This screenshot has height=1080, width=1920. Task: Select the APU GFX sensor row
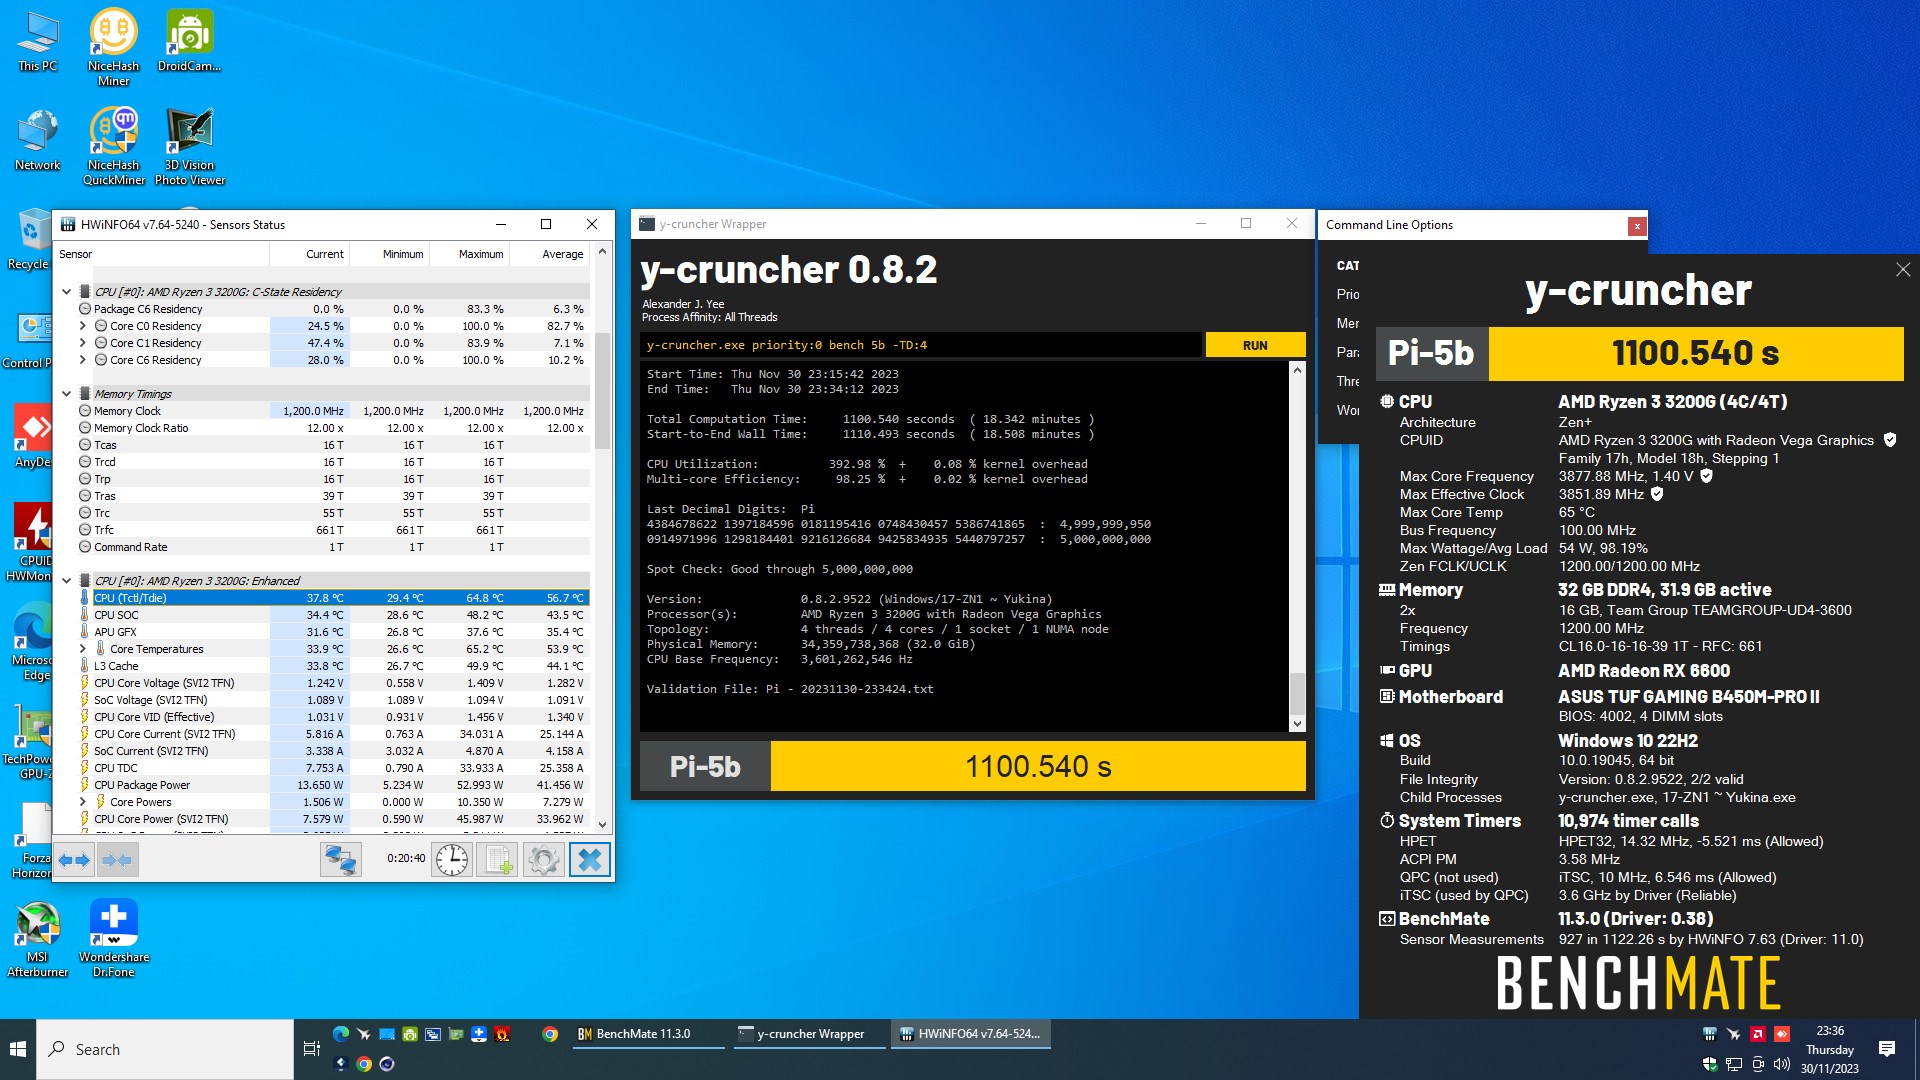333,632
